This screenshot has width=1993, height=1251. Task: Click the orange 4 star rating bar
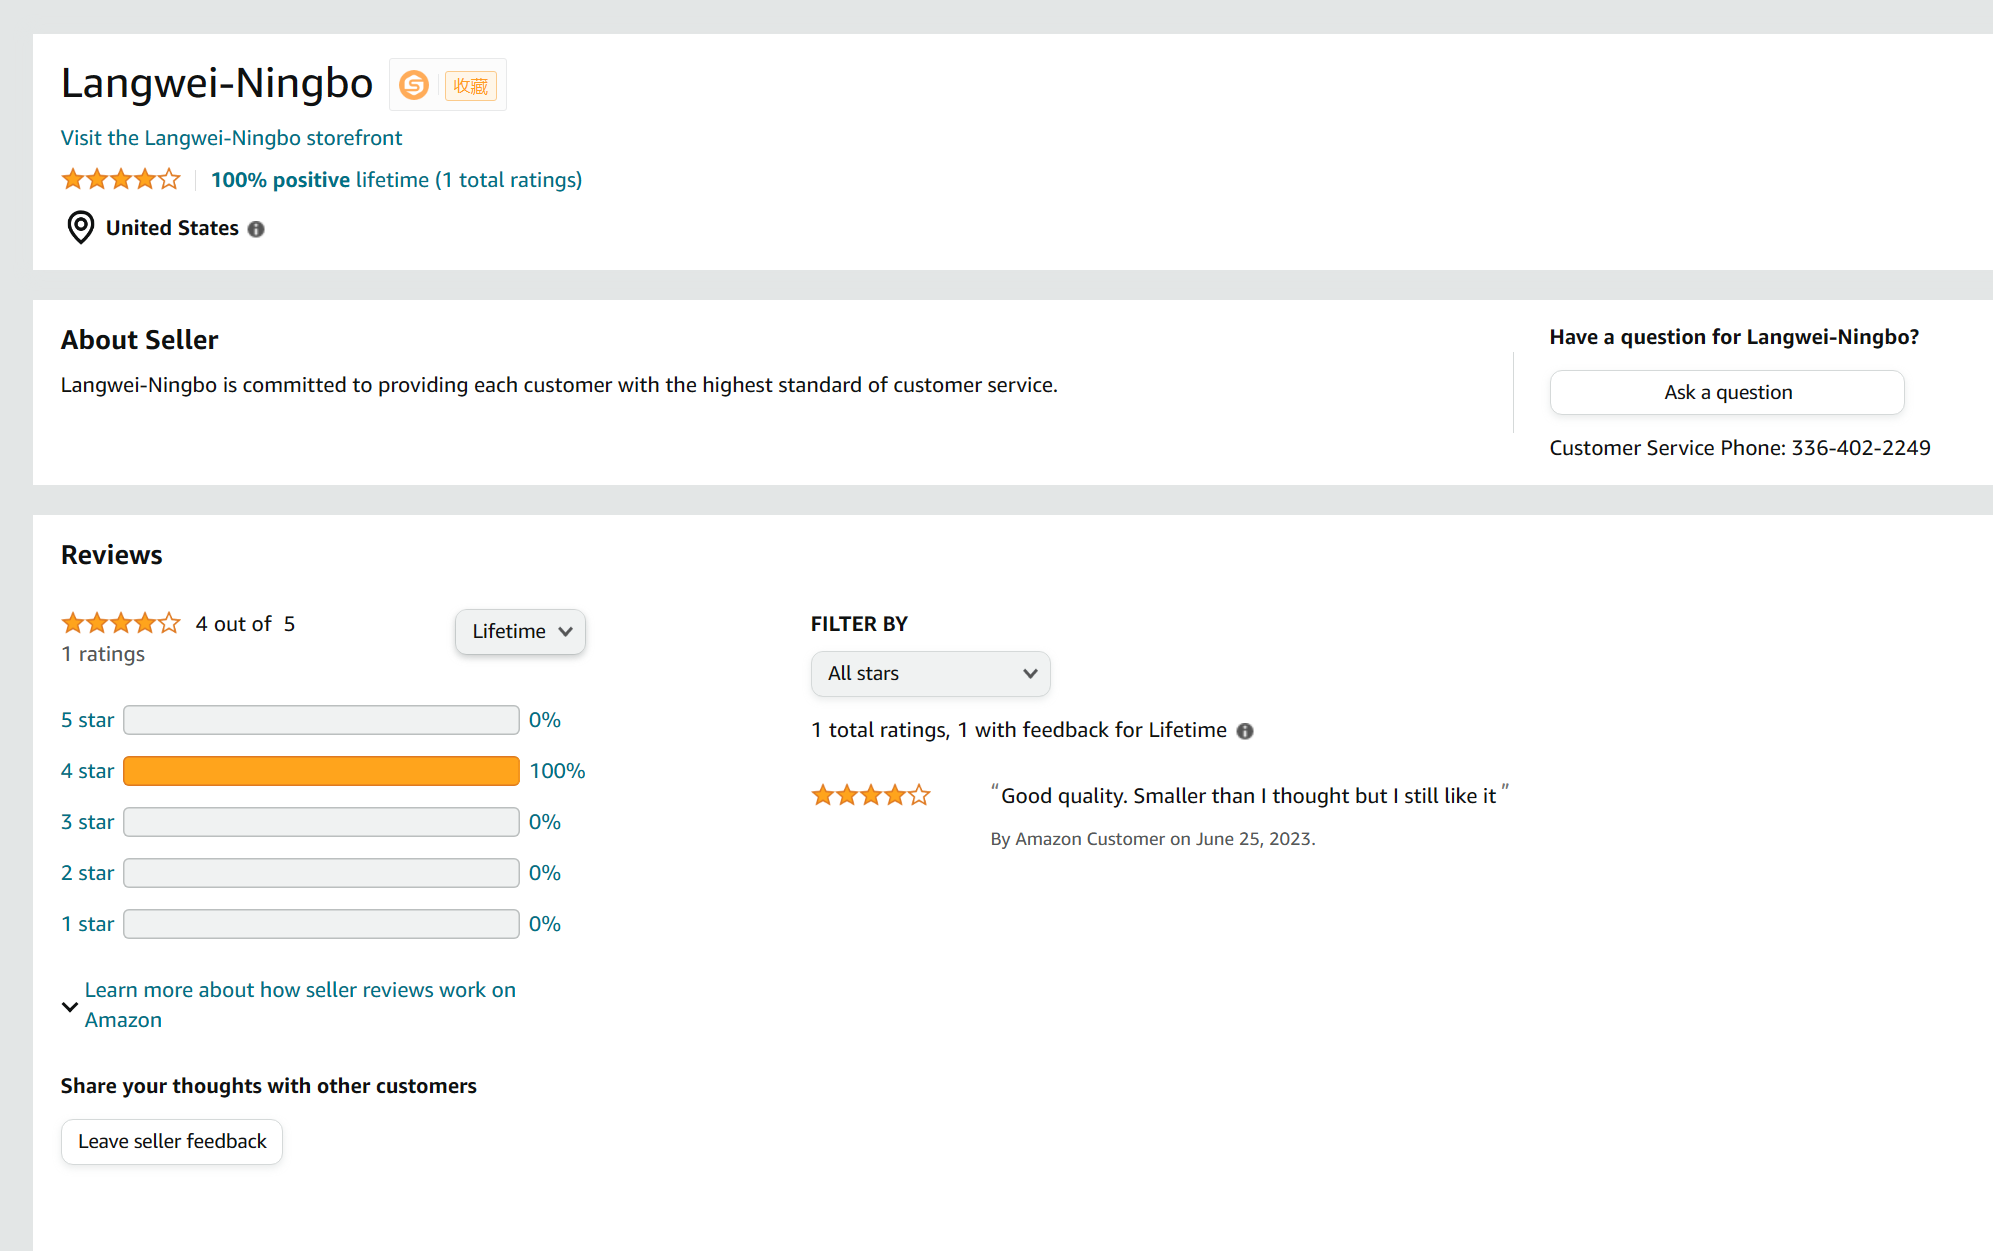point(321,771)
